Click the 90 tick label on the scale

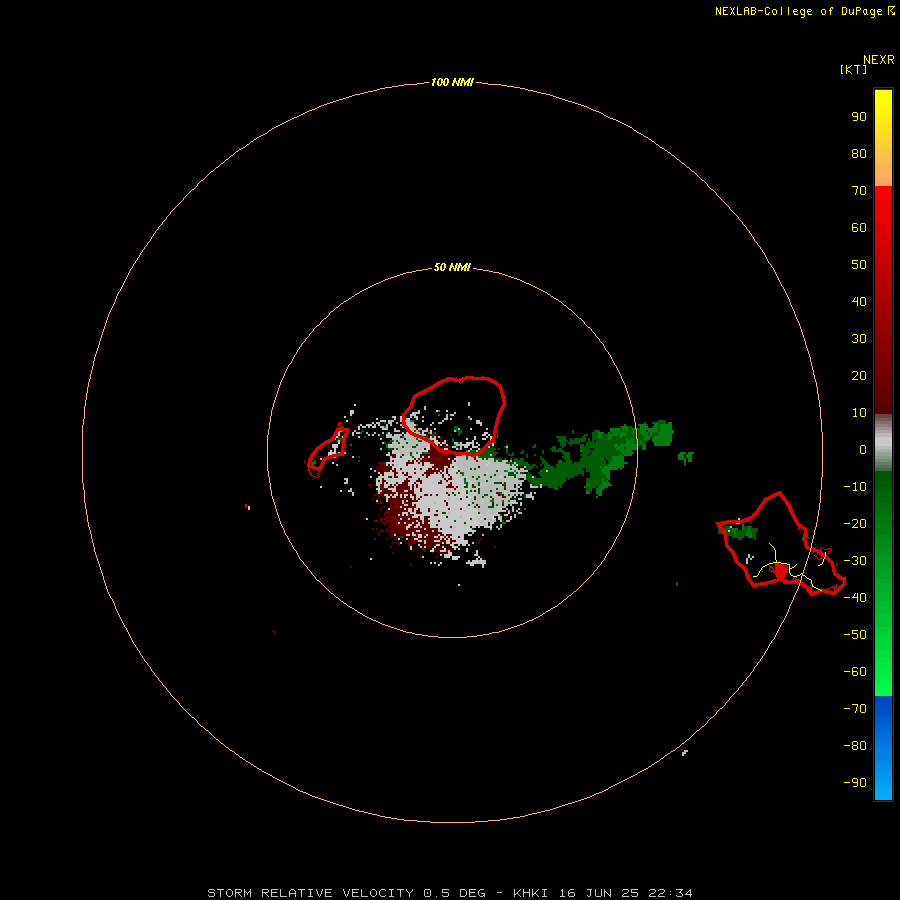pos(859,117)
